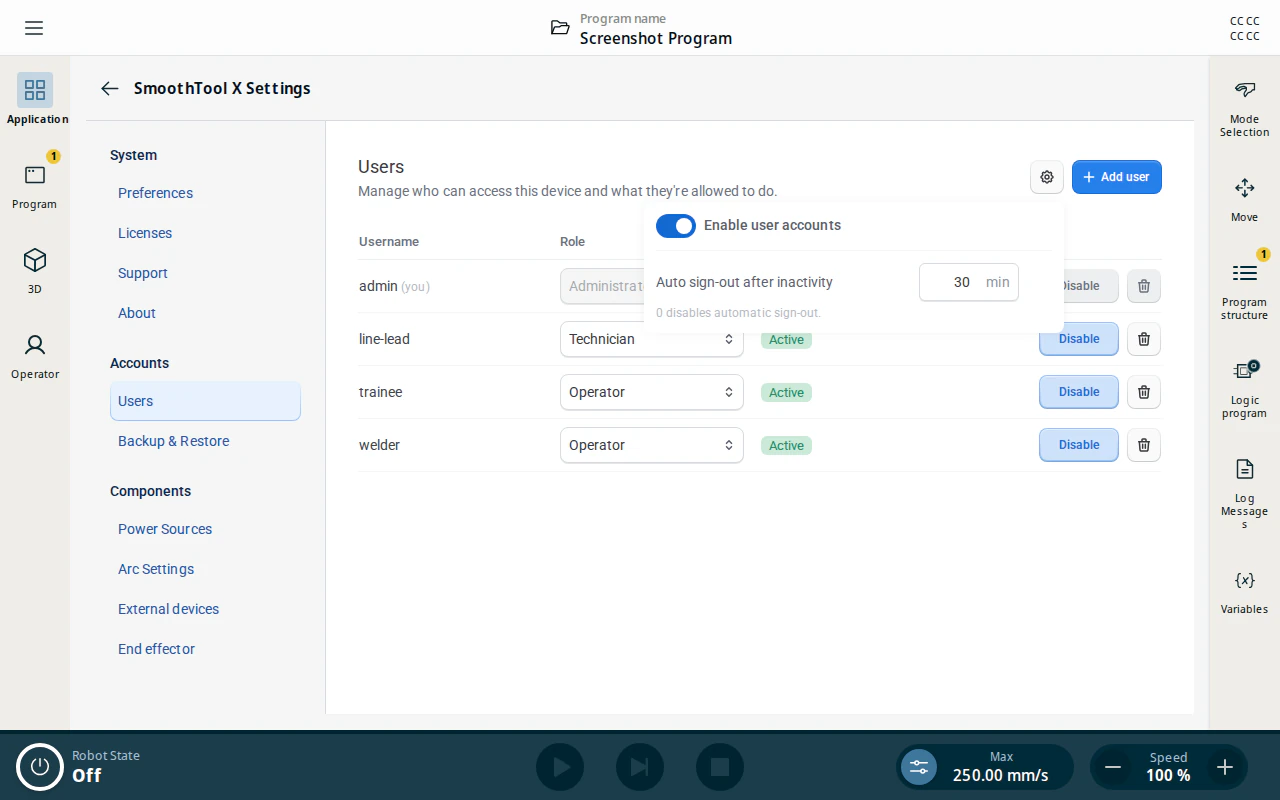Image resolution: width=1280 pixels, height=800 pixels.
Task: Toggle Enable user accounts switch
Action: coord(676,226)
